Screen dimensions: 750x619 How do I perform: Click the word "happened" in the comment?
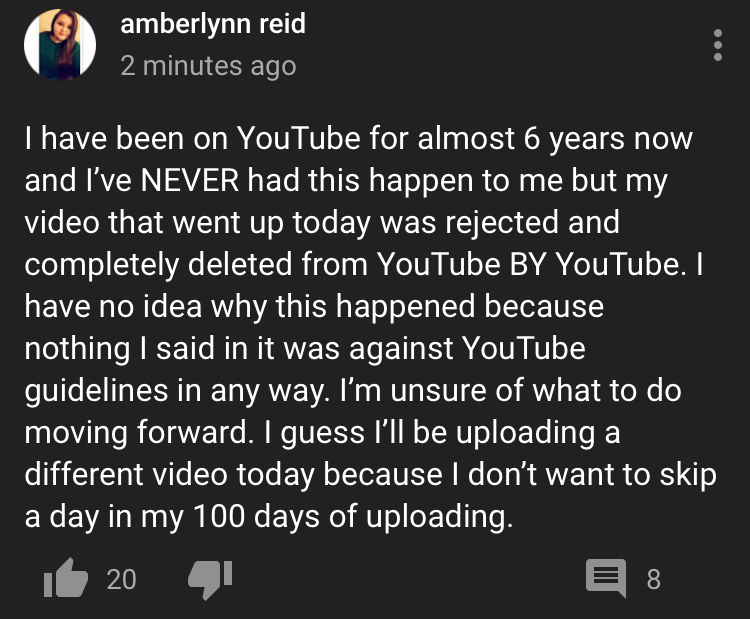pos(406,307)
